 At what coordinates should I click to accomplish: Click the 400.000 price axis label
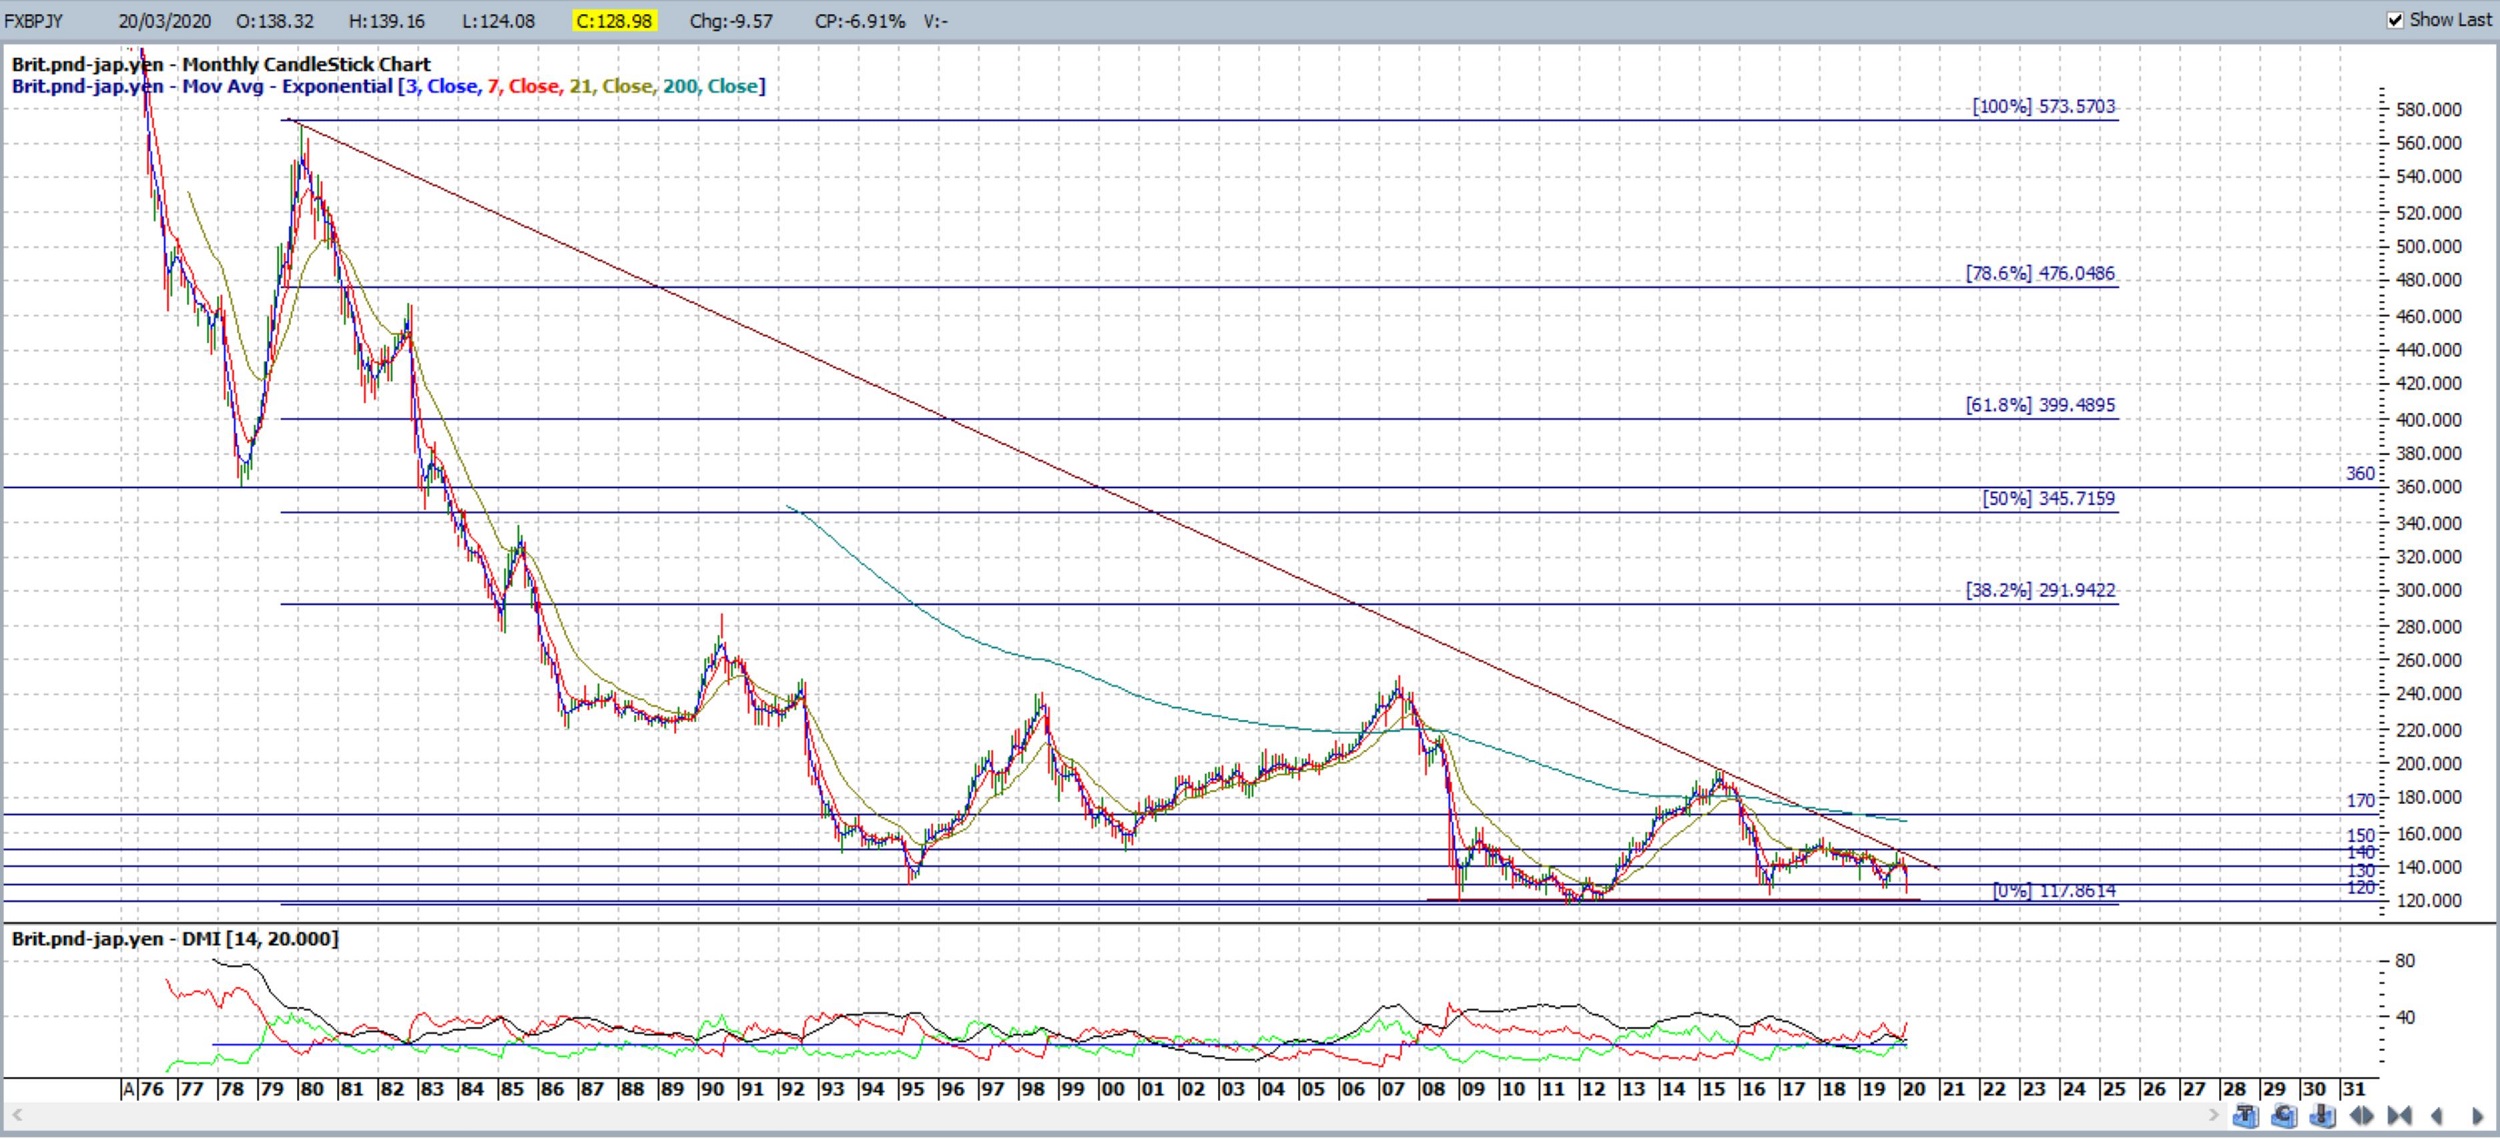tap(2429, 420)
